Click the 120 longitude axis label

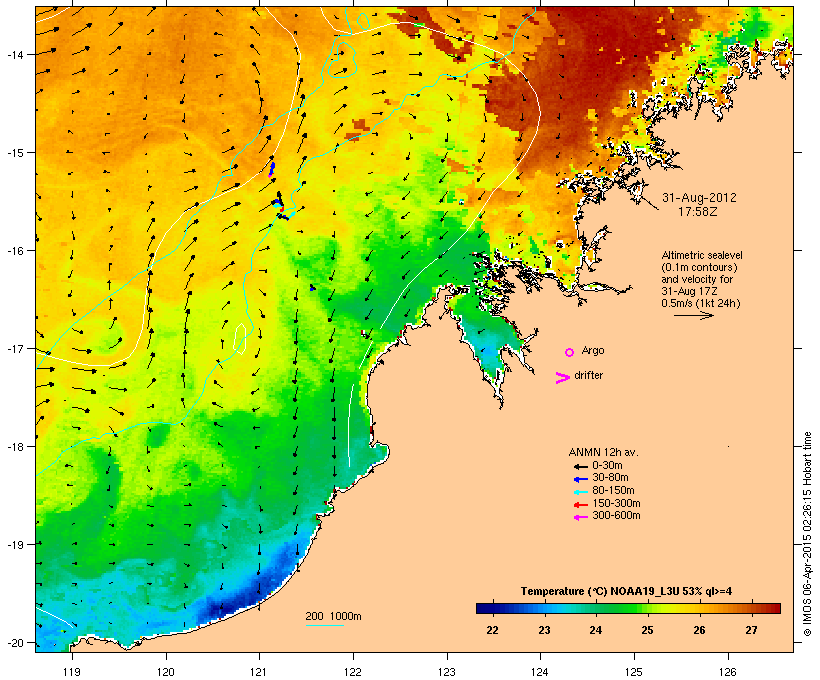pos(166,672)
